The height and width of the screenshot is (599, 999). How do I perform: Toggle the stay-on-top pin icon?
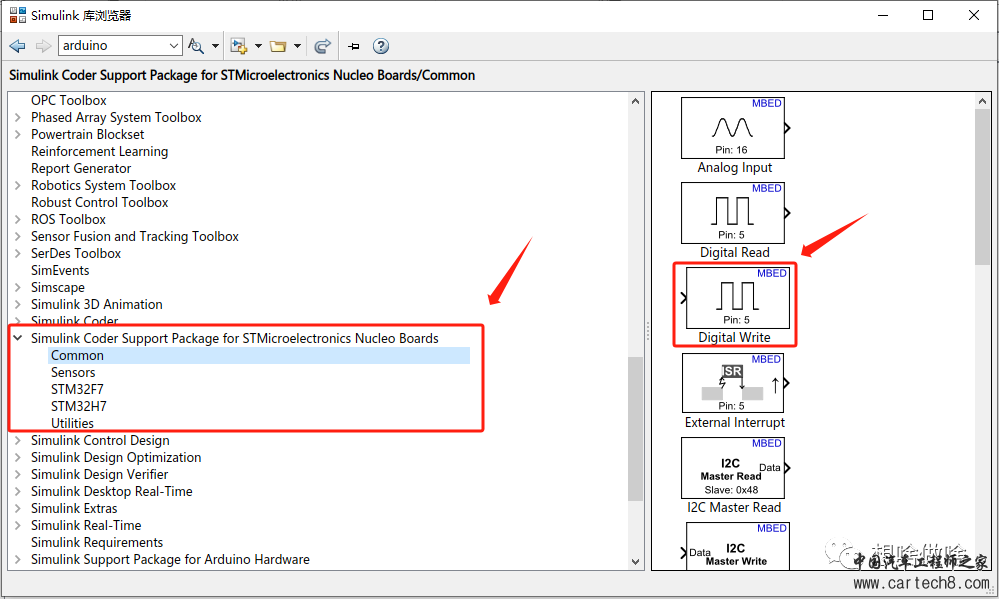[x=354, y=46]
